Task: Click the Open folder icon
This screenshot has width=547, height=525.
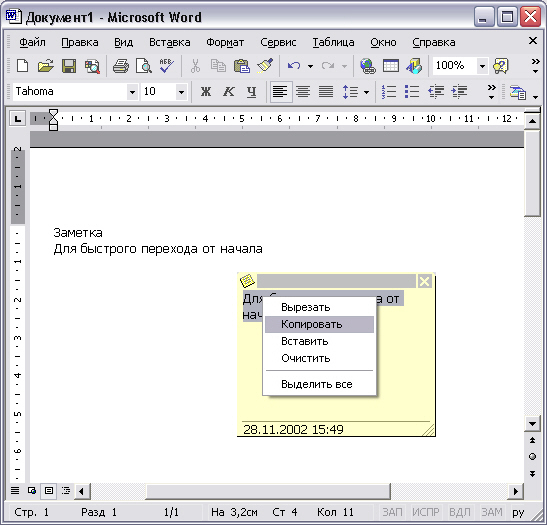Action: [x=46, y=66]
